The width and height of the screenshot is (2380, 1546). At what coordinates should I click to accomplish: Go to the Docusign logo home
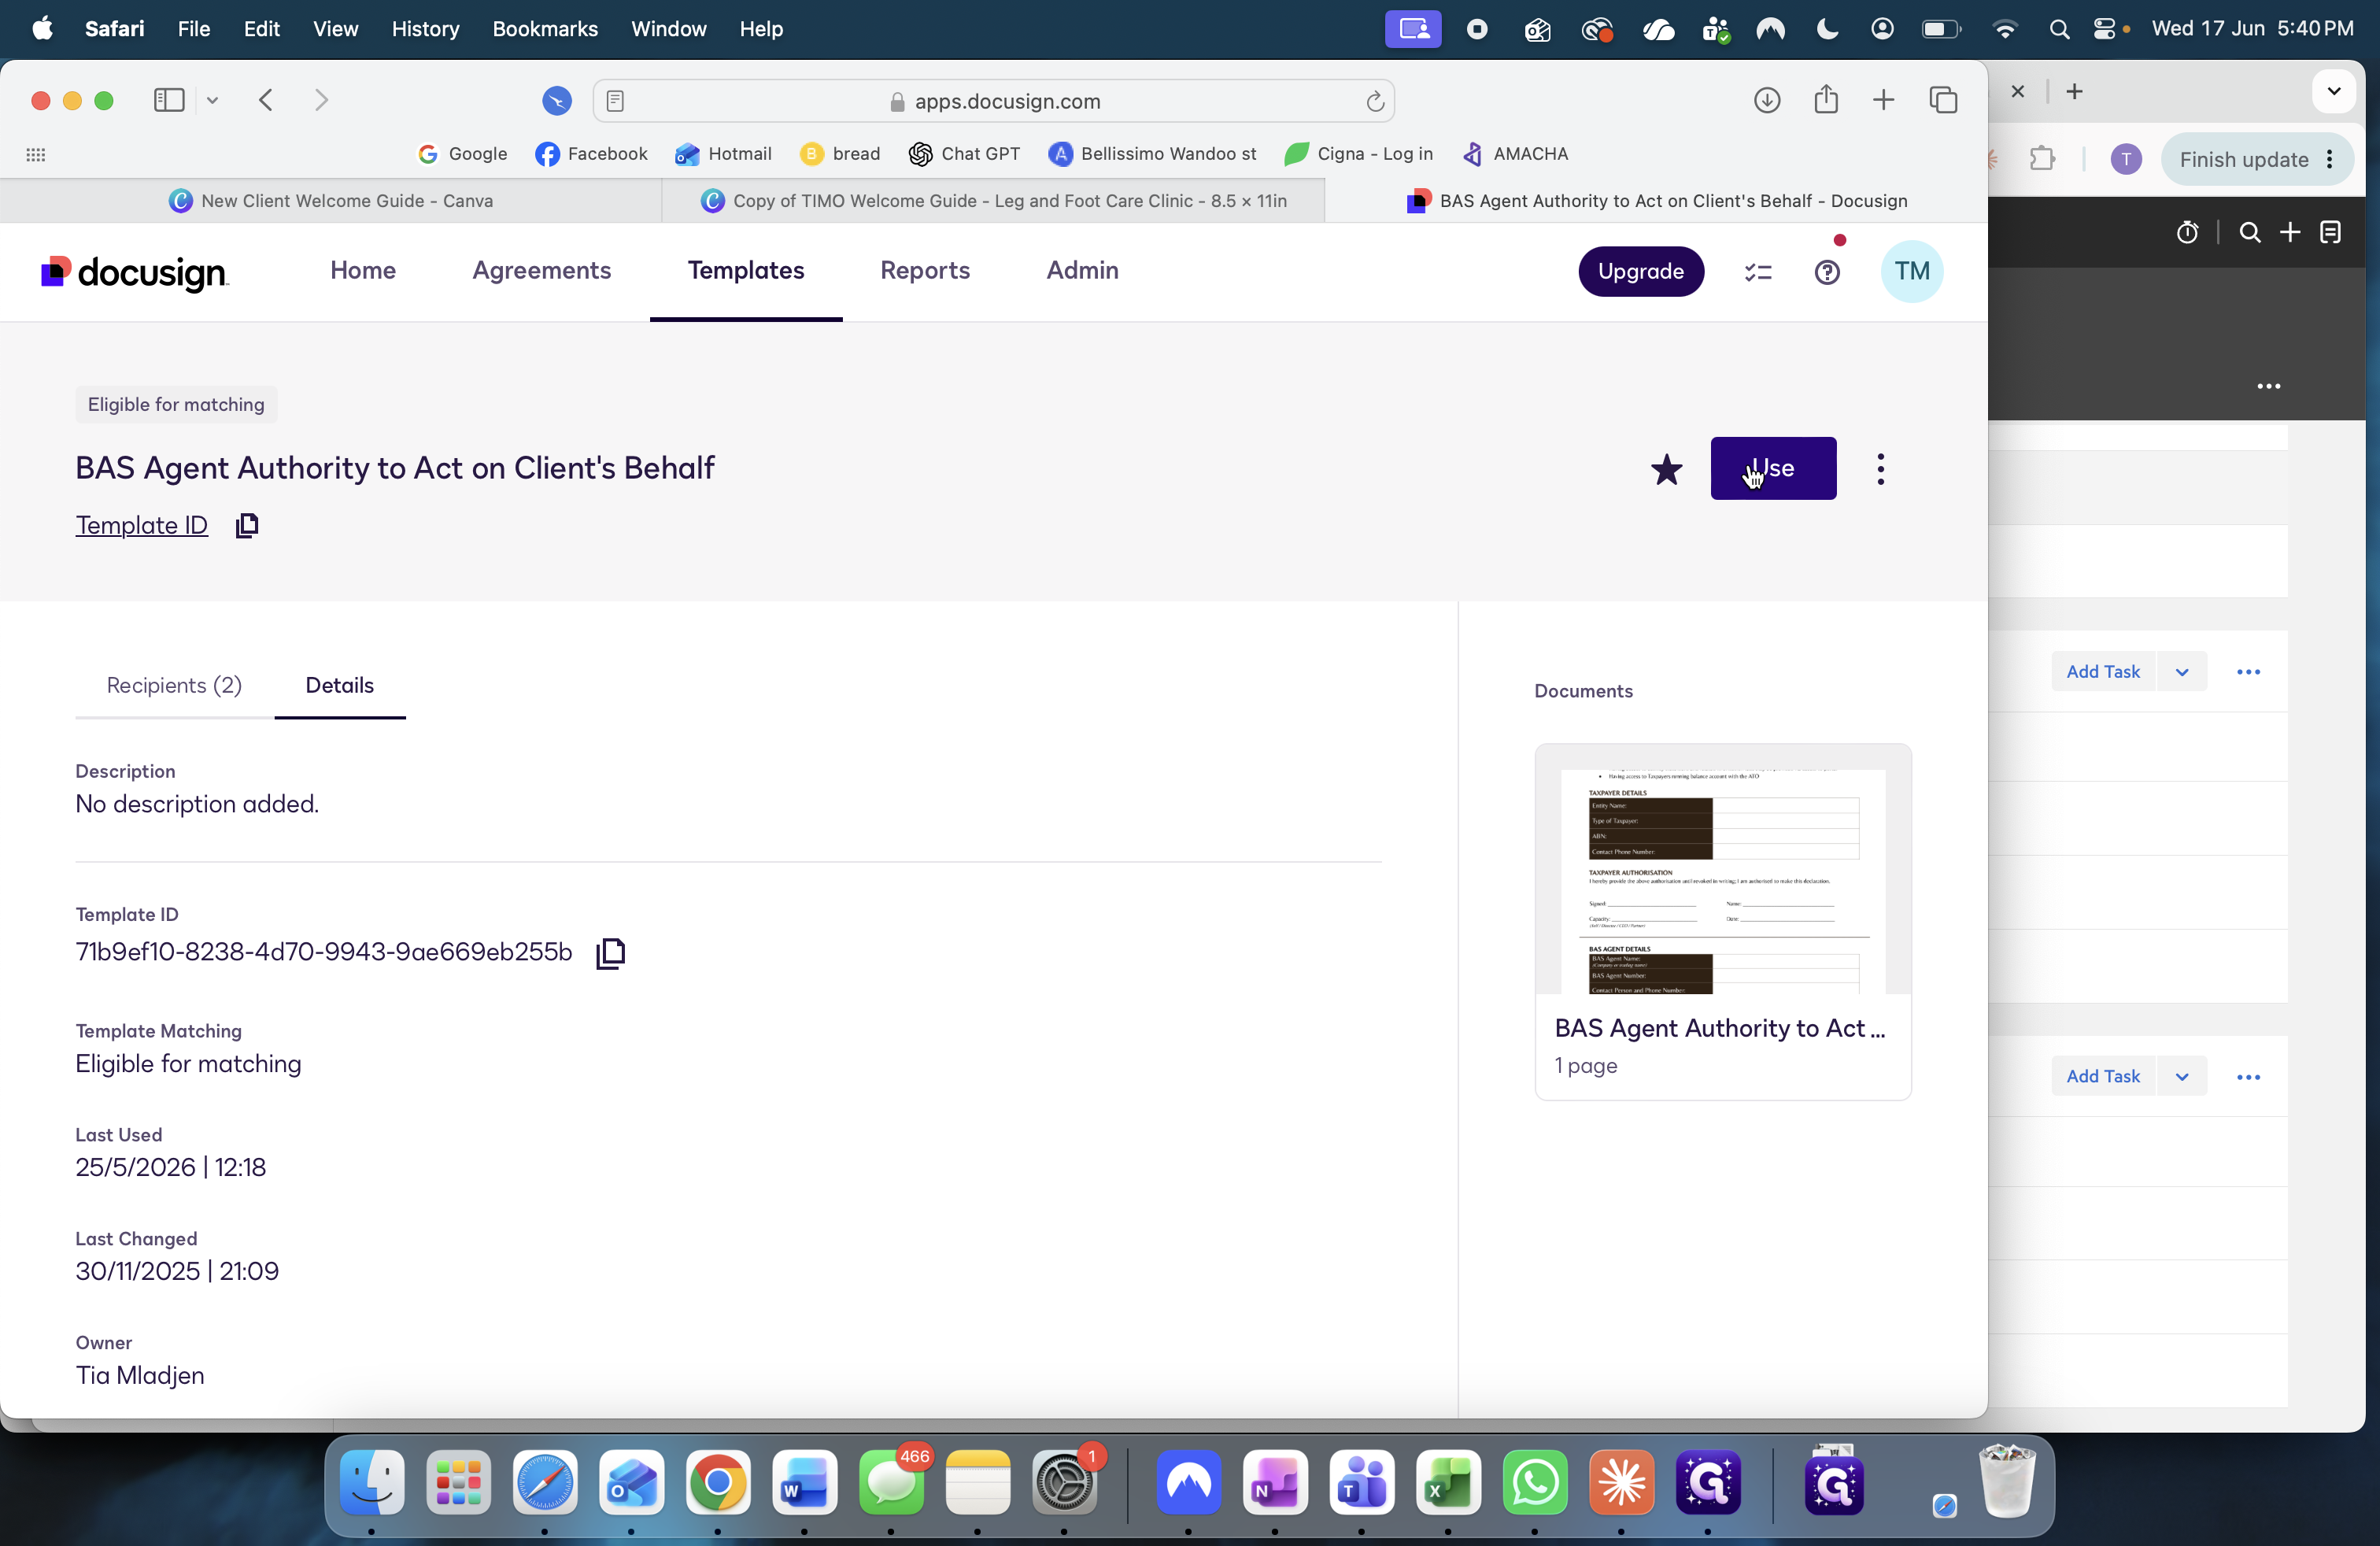[x=135, y=272]
